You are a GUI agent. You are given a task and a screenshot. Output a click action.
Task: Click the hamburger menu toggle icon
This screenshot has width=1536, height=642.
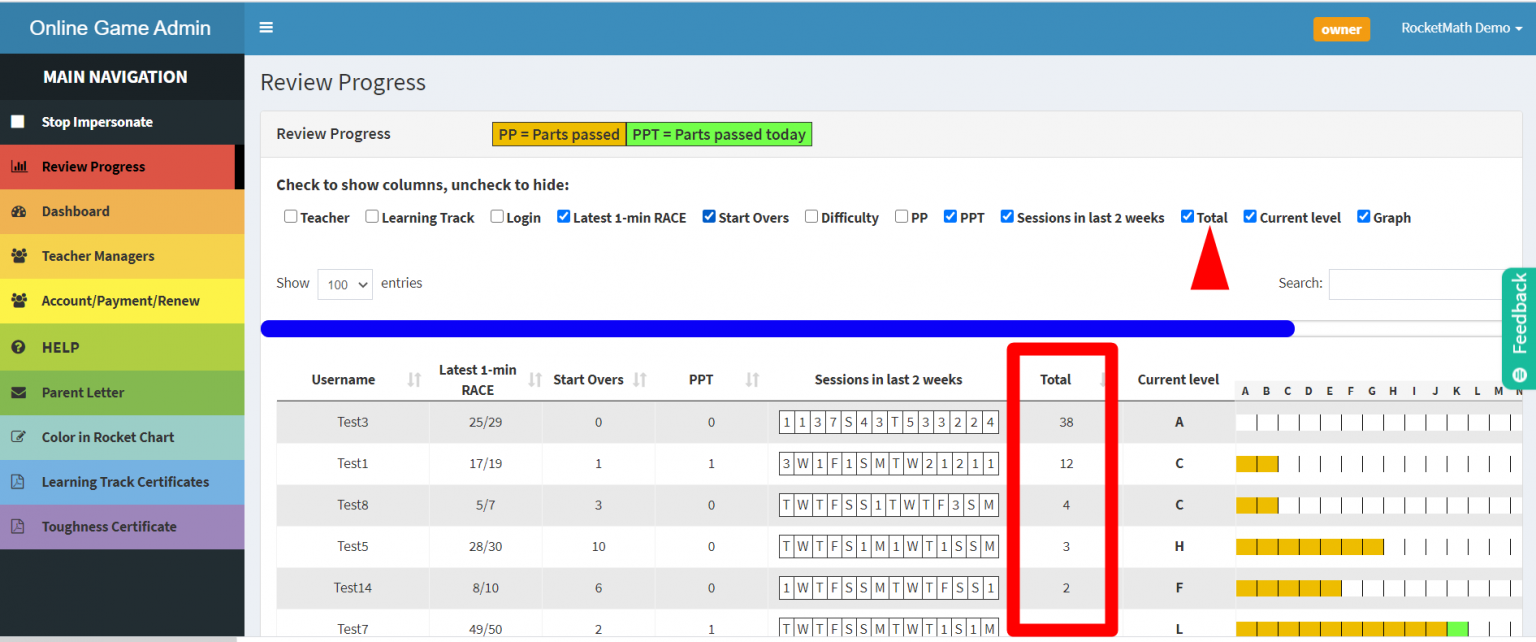pos(266,28)
